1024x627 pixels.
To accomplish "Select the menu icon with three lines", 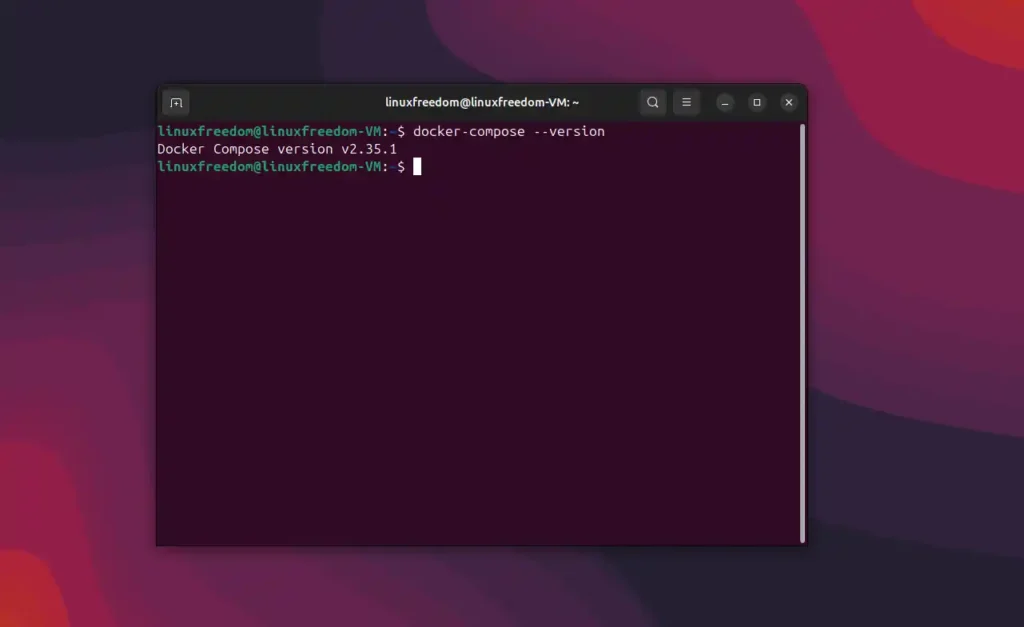I will point(686,102).
